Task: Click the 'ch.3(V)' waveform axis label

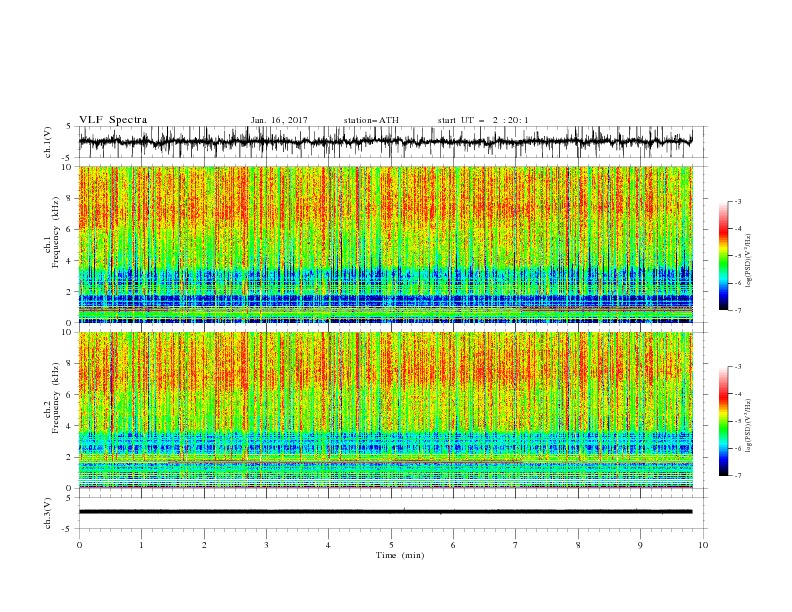Action: coord(48,513)
